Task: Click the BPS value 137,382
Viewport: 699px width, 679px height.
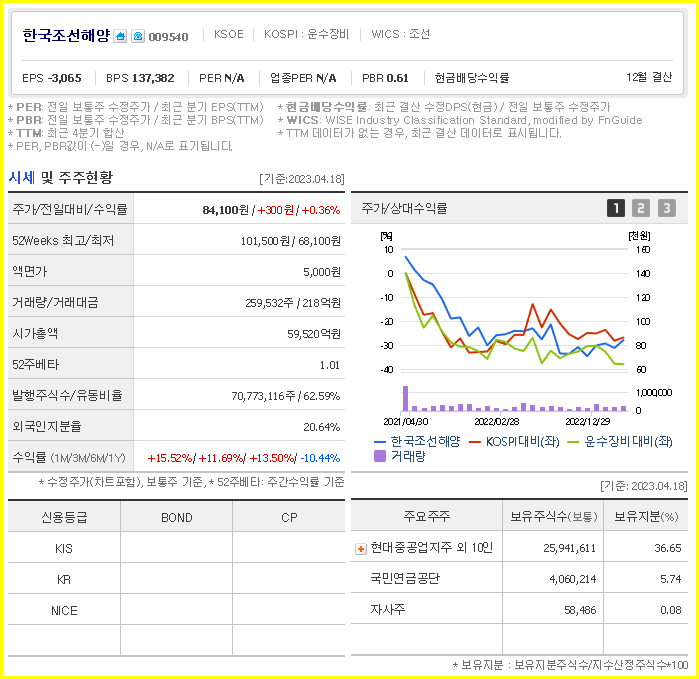Action: tap(153, 78)
